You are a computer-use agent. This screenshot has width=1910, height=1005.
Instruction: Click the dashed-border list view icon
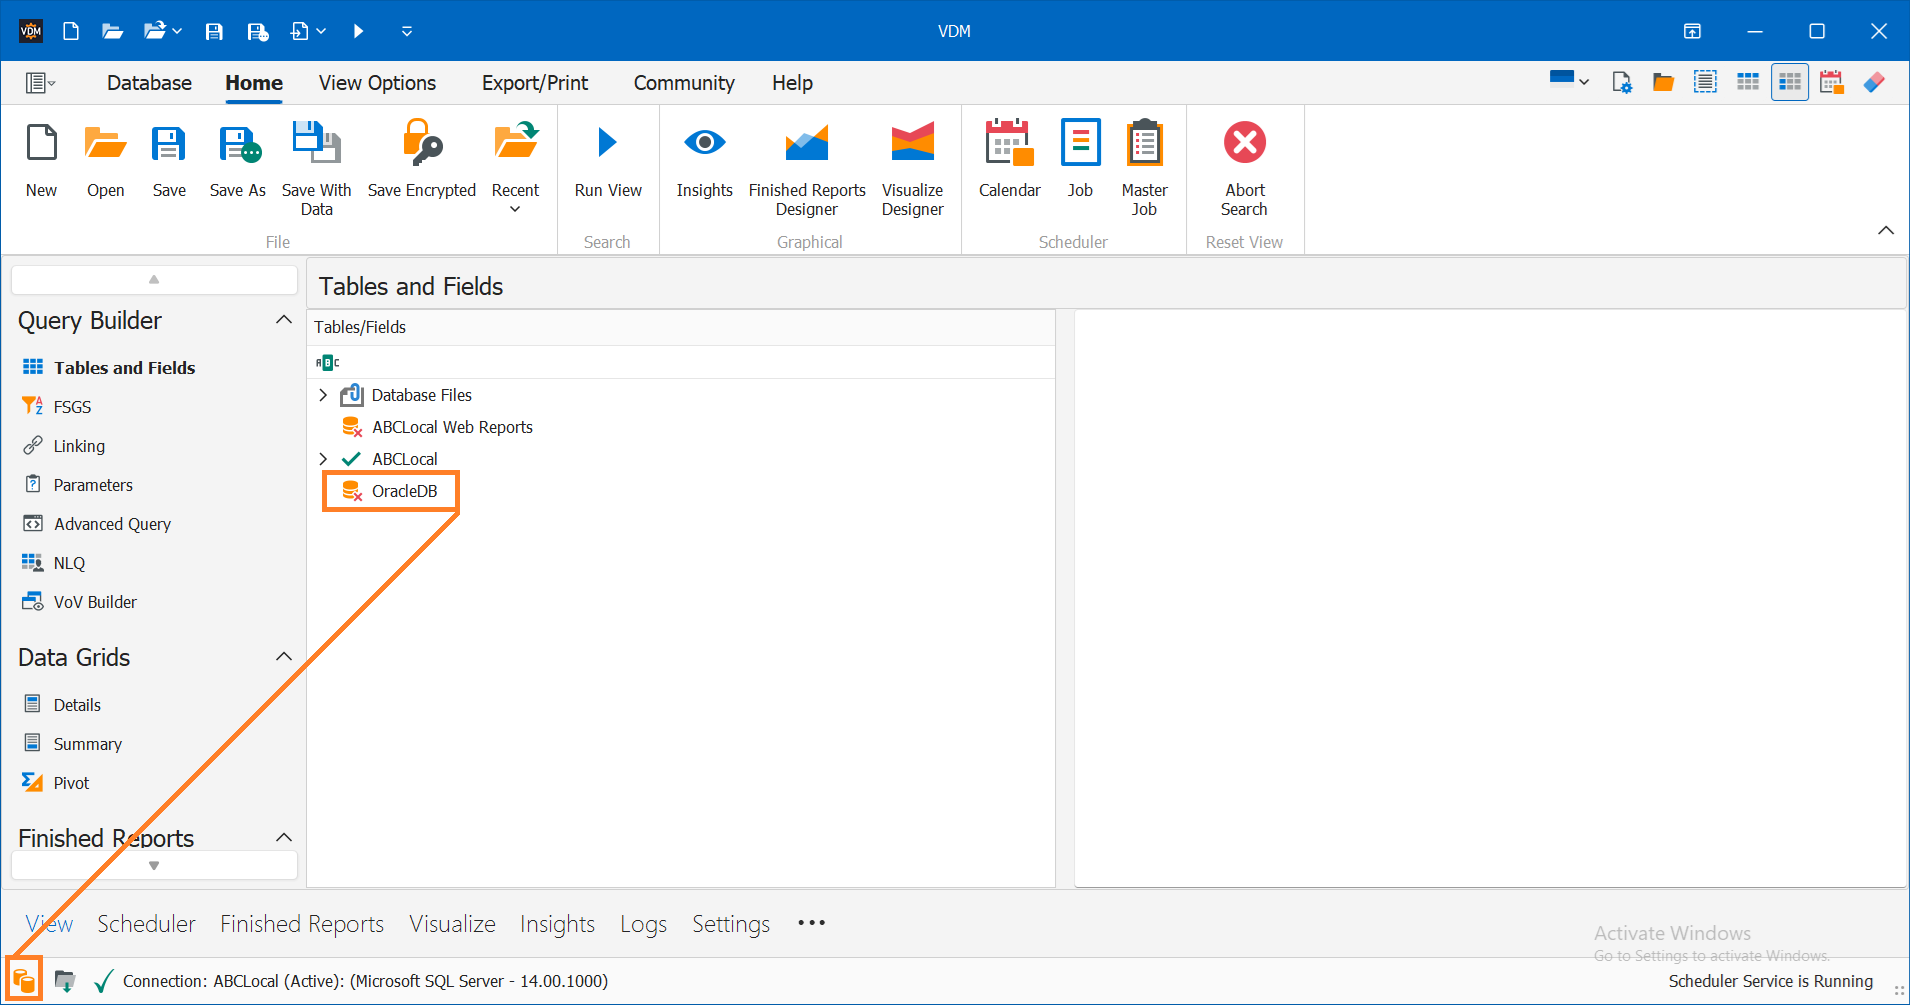click(1705, 82)
